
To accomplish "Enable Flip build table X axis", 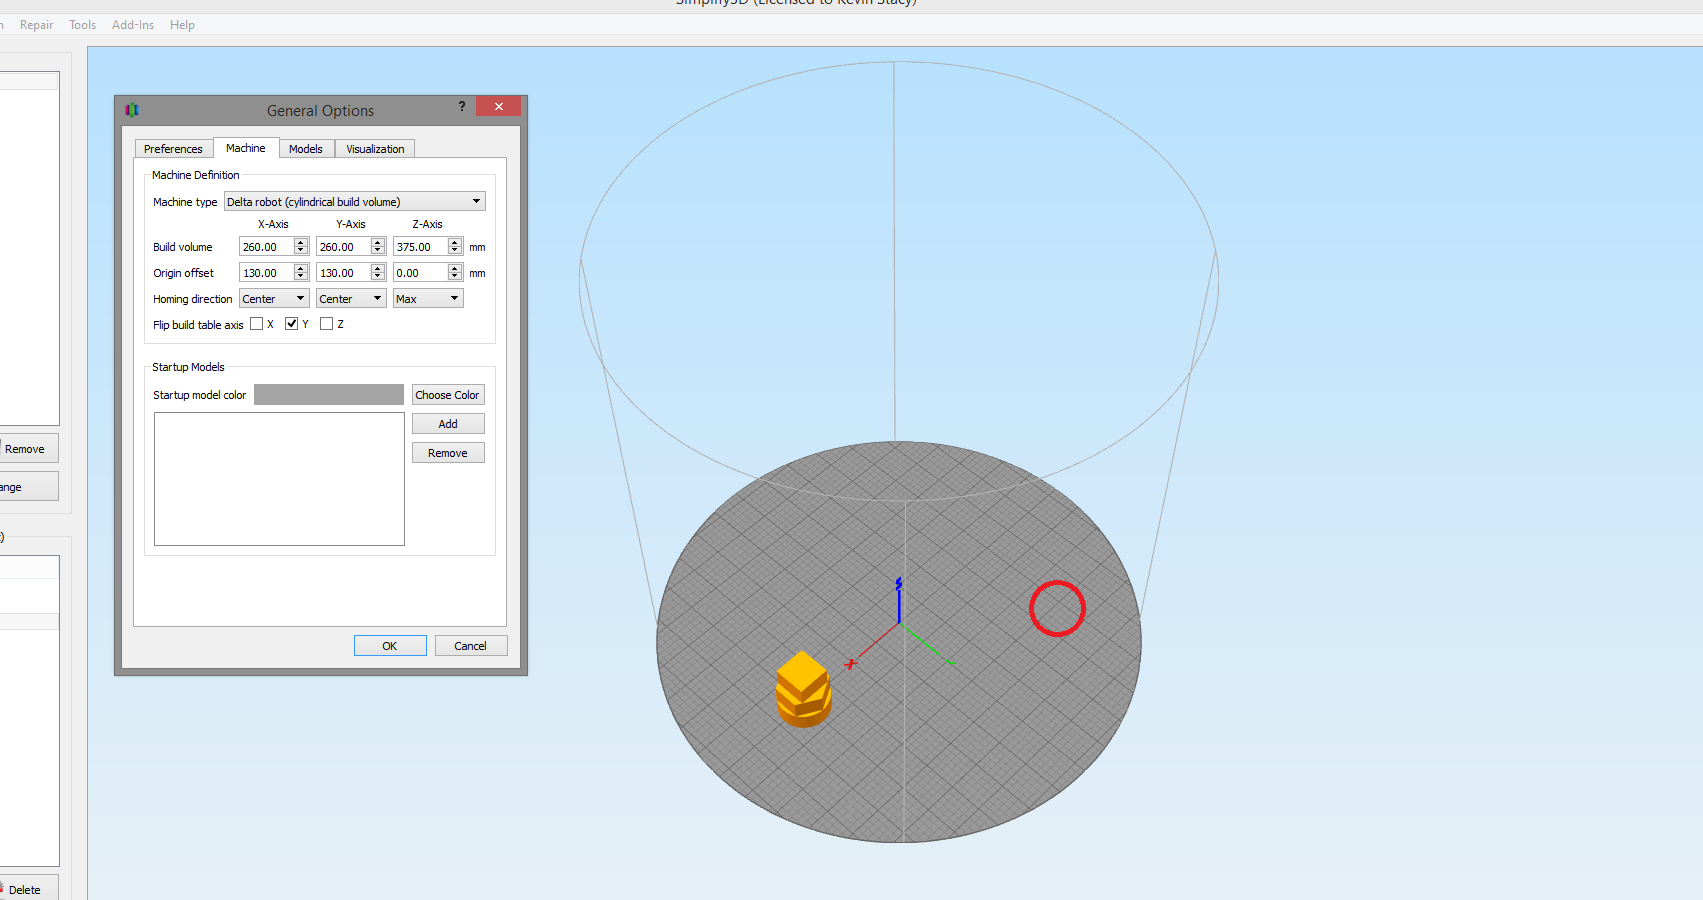I will click(257, 324).
